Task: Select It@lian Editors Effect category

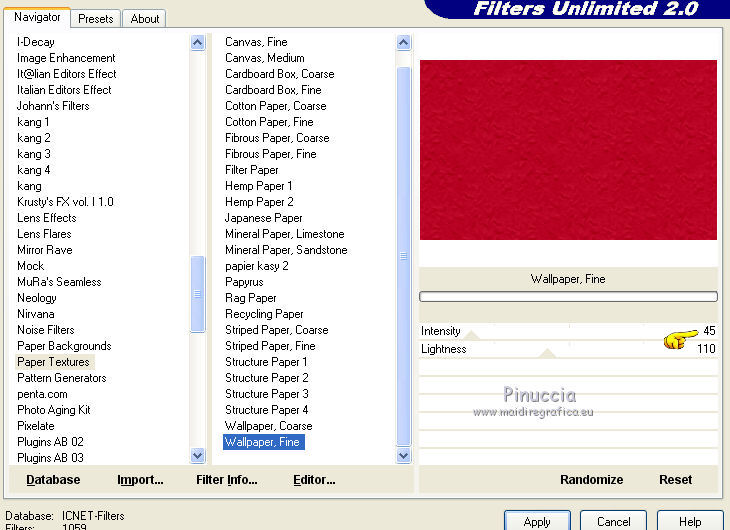Action: (67, 74)
